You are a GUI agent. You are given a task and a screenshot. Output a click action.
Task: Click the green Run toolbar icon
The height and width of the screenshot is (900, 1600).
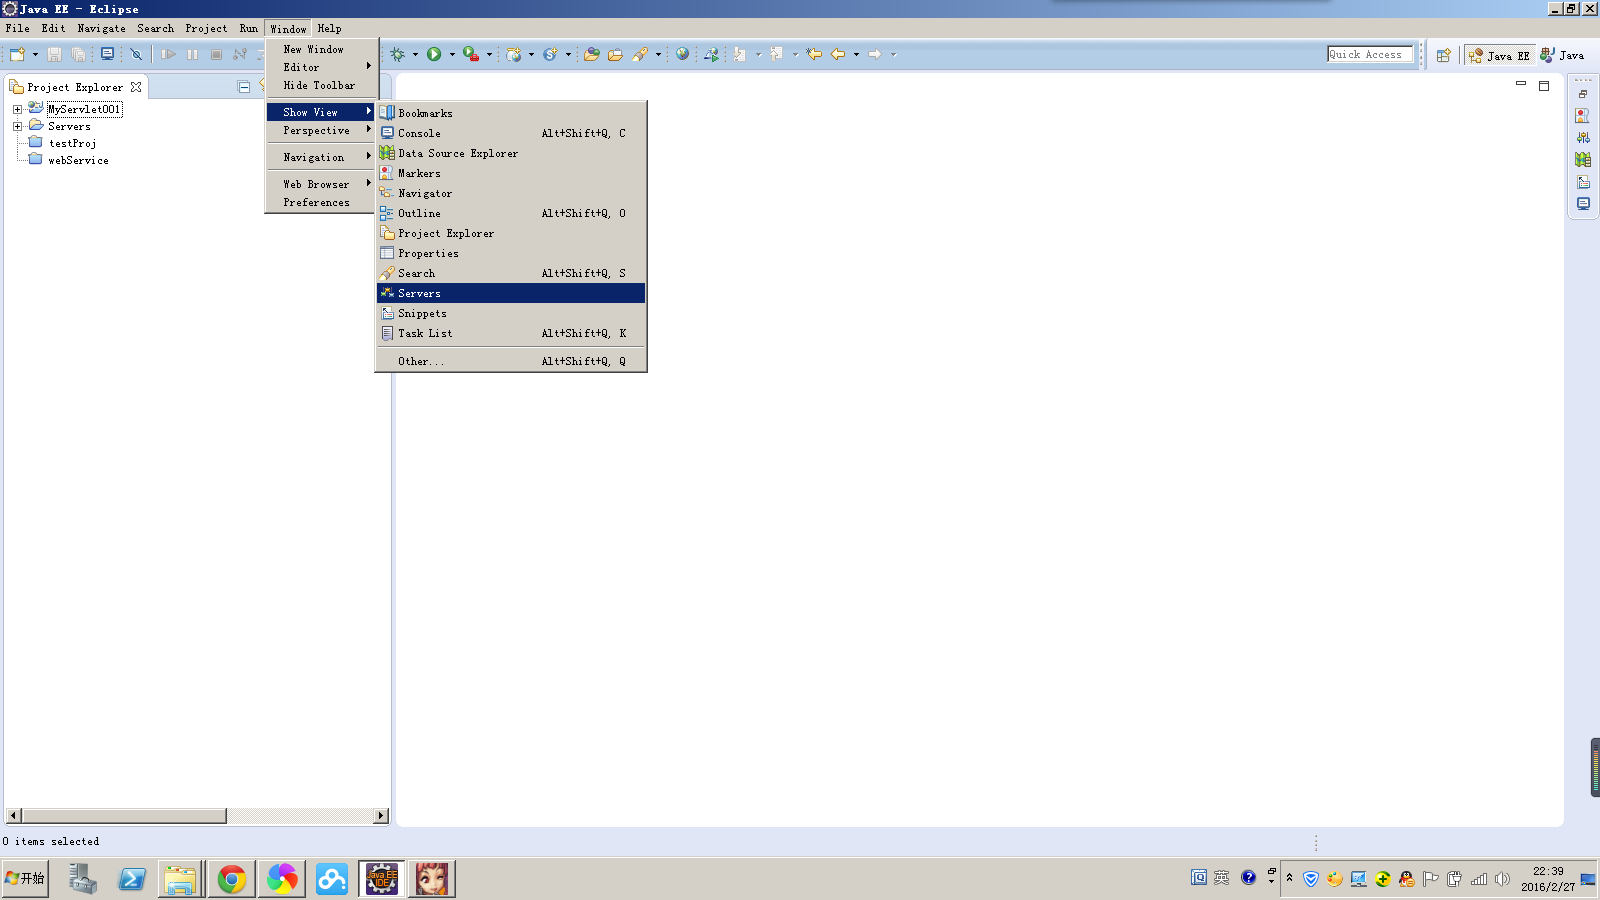(x=434, y=55)
